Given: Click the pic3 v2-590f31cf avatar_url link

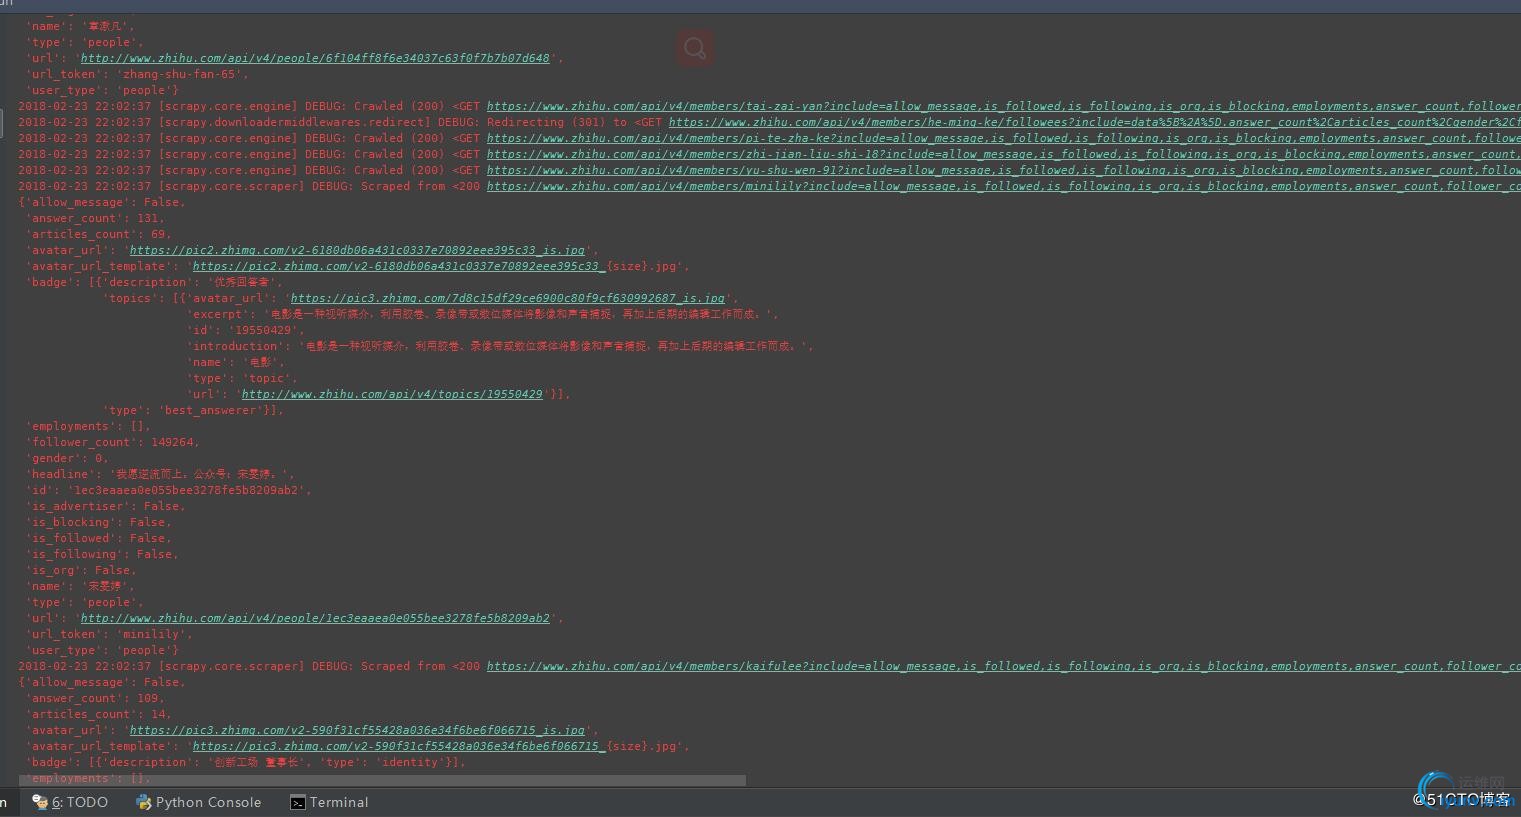Looking at the screenshot, I should click(357, 730).
